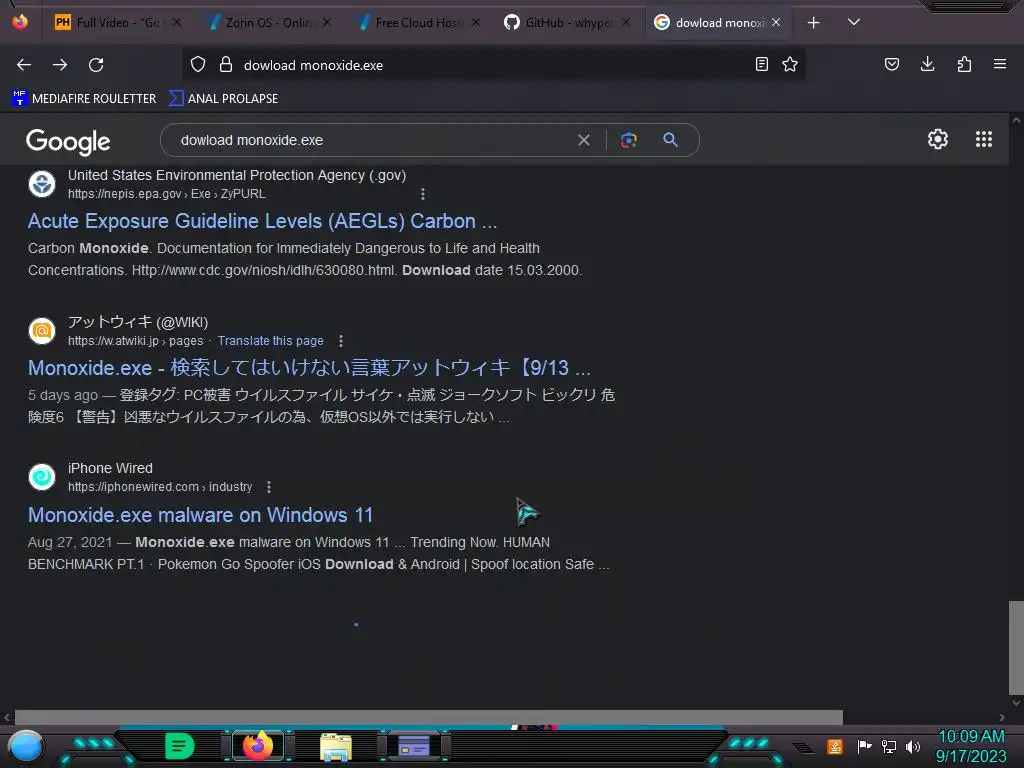Open Monoxide.exe malware on Windows 11 result
This screenshot has width=1024, height=768.
[x=200, y=515]
